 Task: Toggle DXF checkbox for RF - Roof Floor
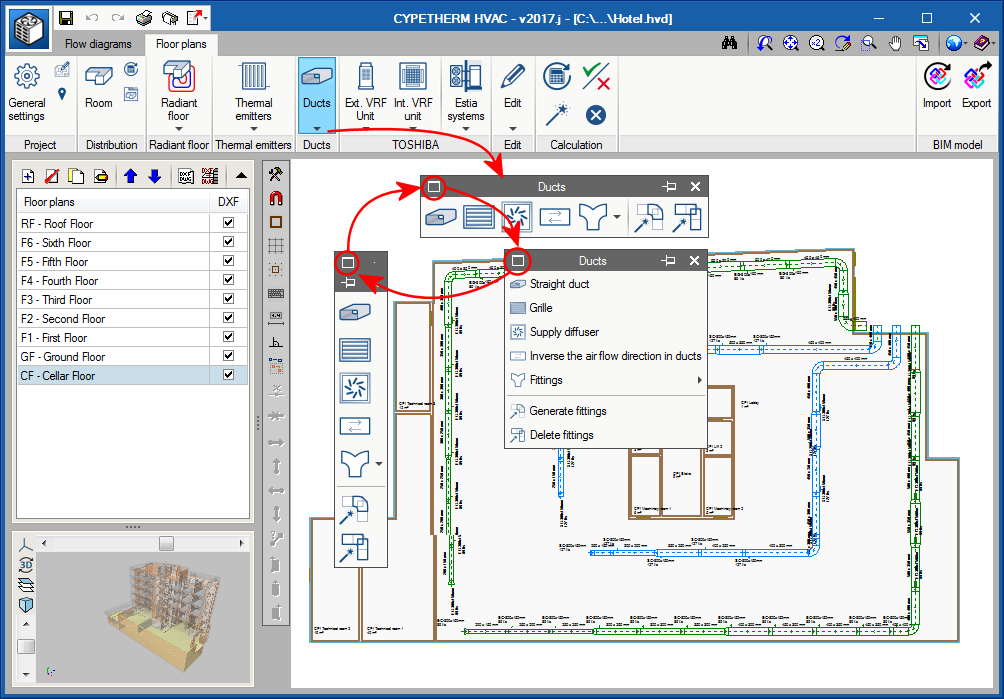point(228,224)
